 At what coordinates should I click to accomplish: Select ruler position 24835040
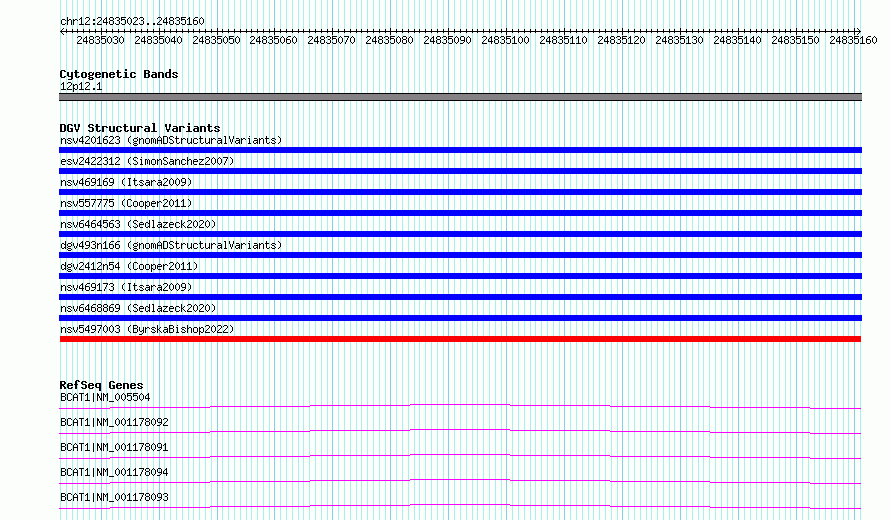pos(158,40)
